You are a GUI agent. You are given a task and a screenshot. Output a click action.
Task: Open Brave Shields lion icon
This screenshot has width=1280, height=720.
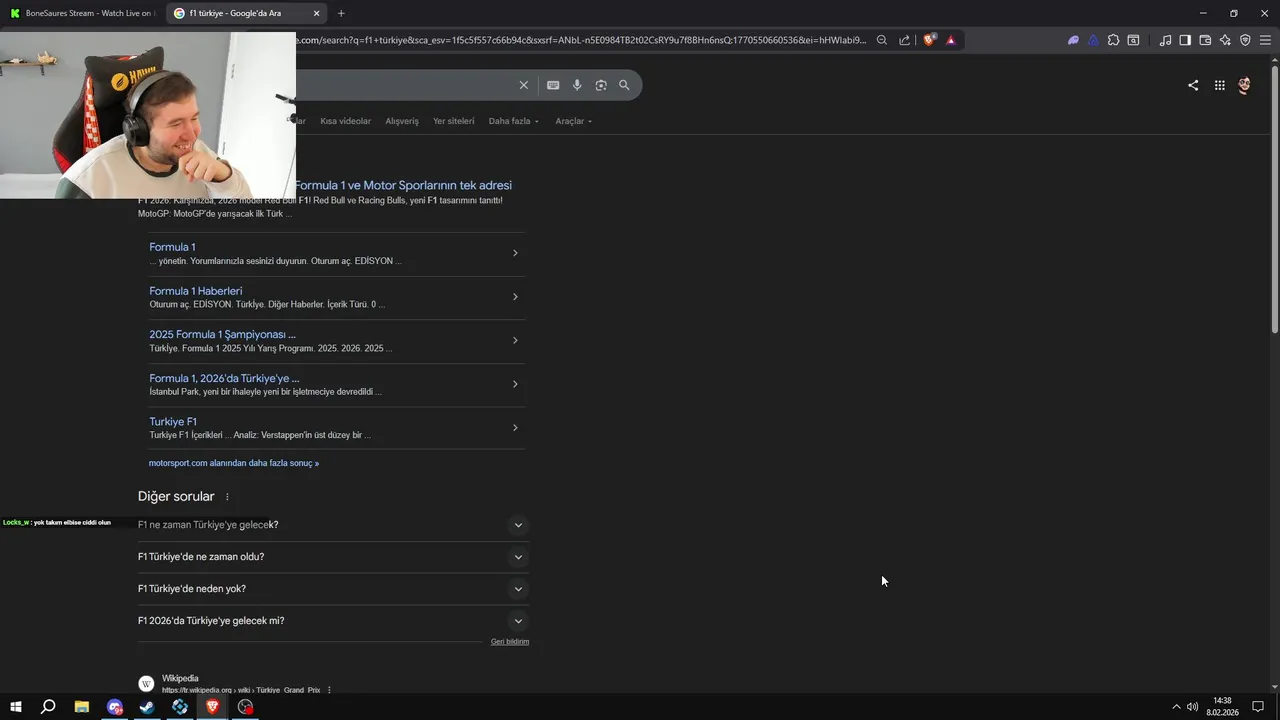coord(929,40)
